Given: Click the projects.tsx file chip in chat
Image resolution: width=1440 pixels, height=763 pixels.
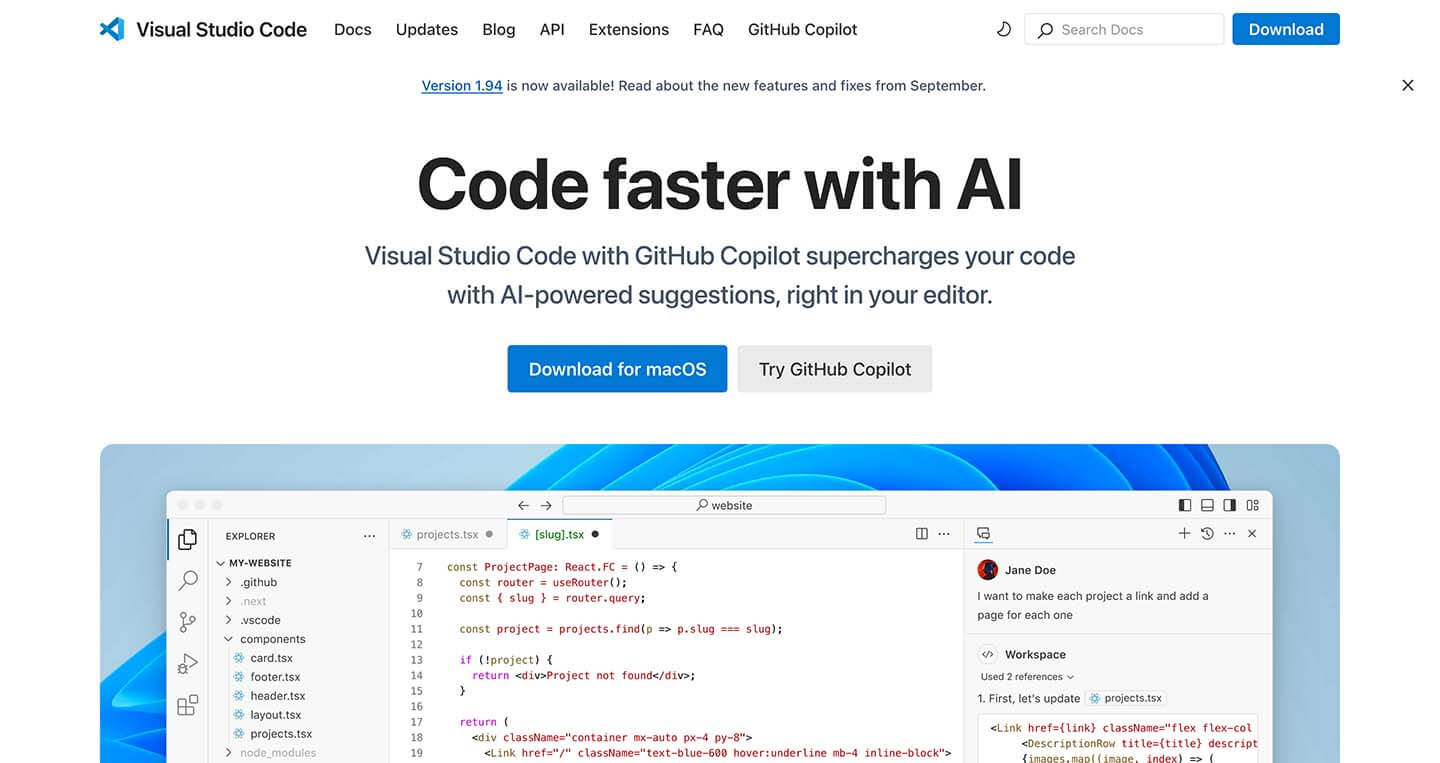Looking at the screenshot, I should [x=1126, y=698].
